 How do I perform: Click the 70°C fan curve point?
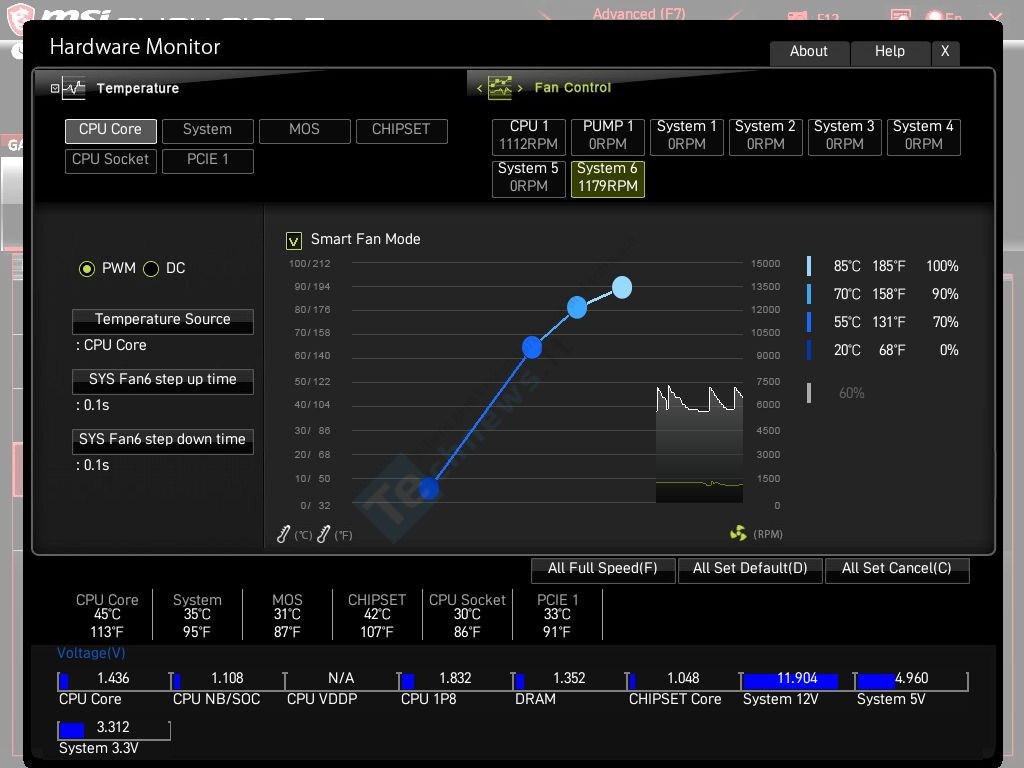point(577,307)
